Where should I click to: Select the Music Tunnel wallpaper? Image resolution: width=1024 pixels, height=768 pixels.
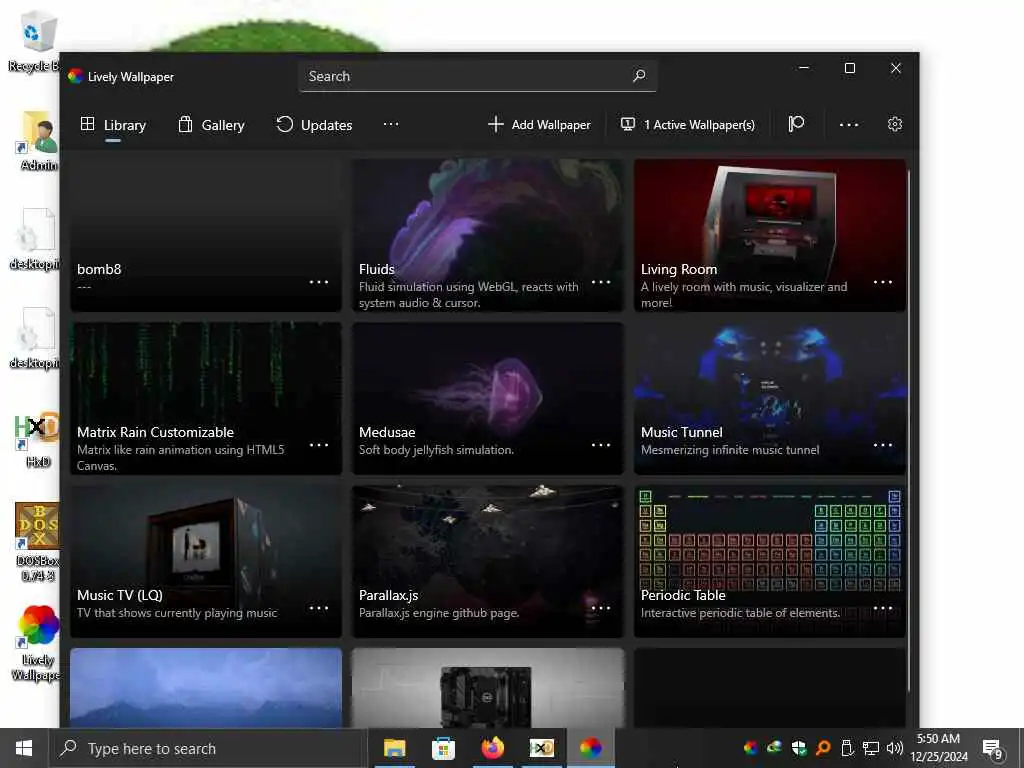[x=770, y=398]
